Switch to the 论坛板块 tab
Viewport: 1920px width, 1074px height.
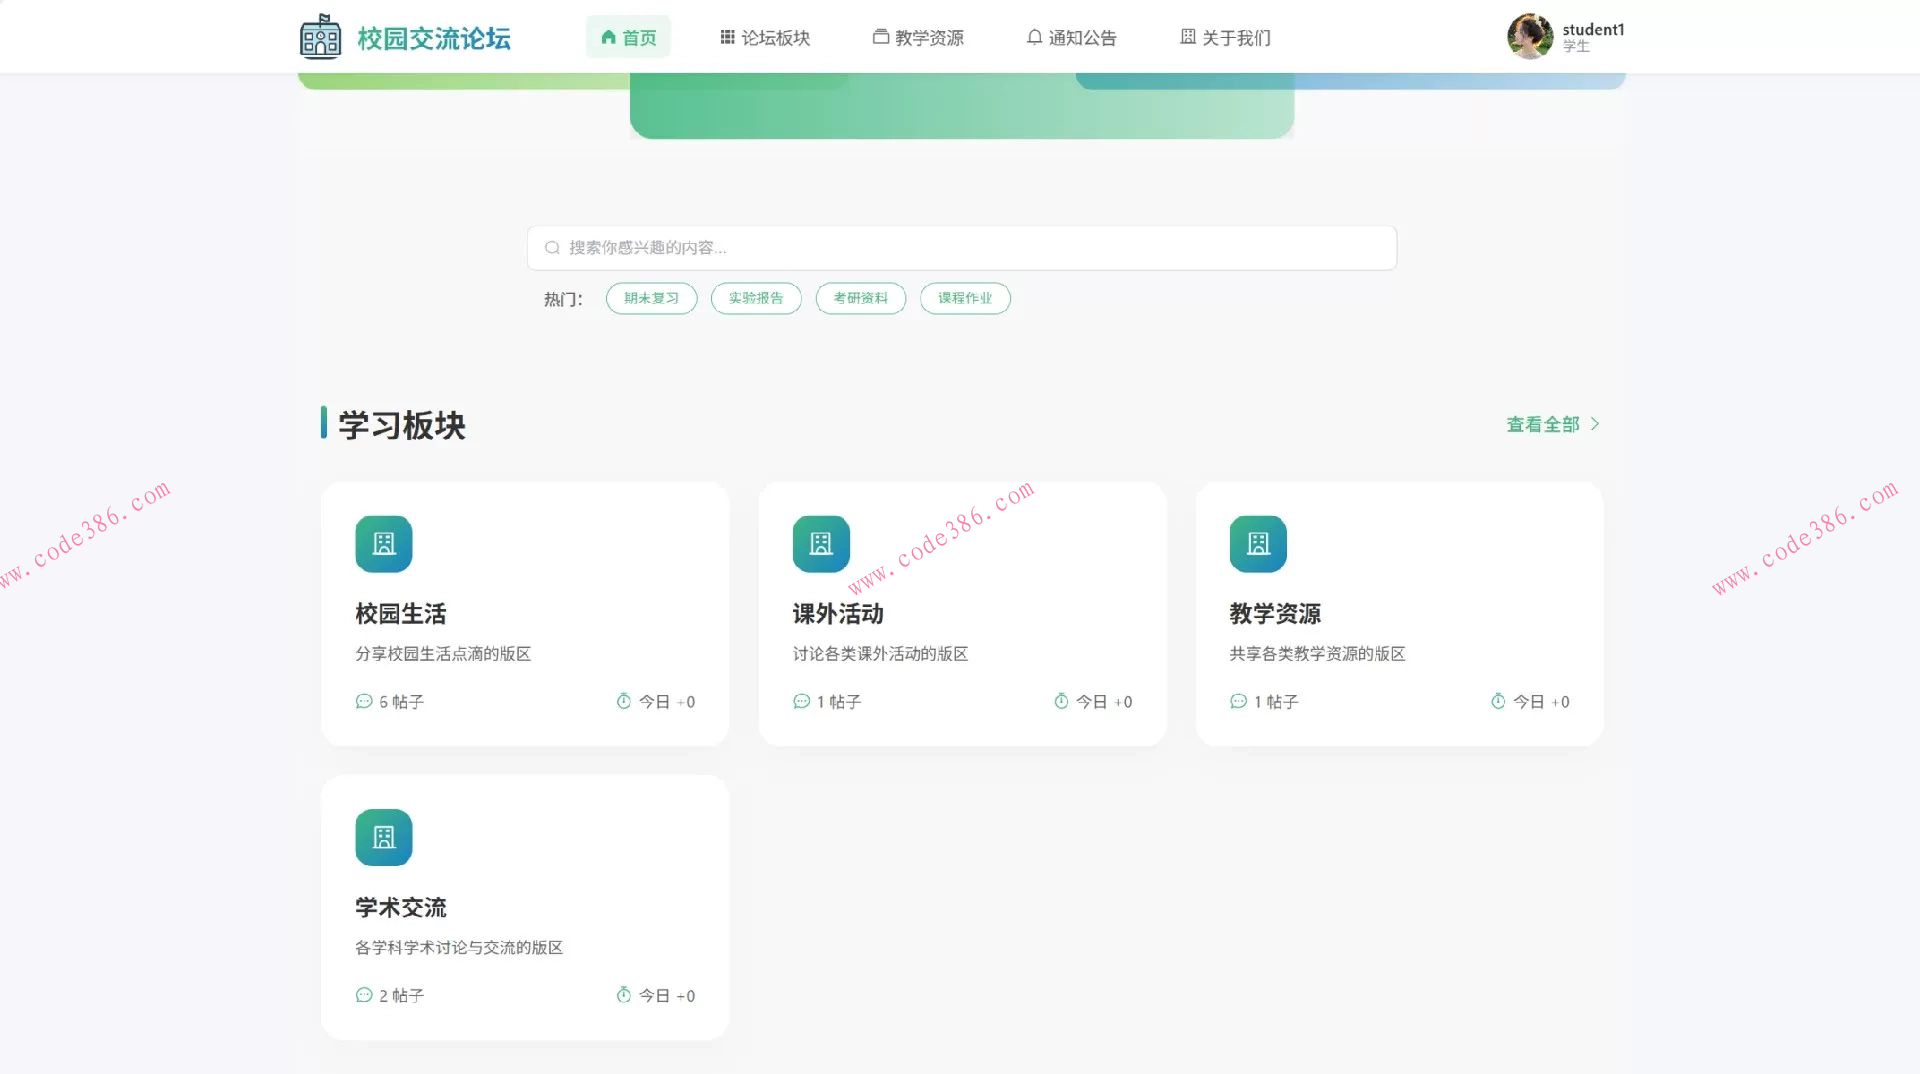point(766,37)
